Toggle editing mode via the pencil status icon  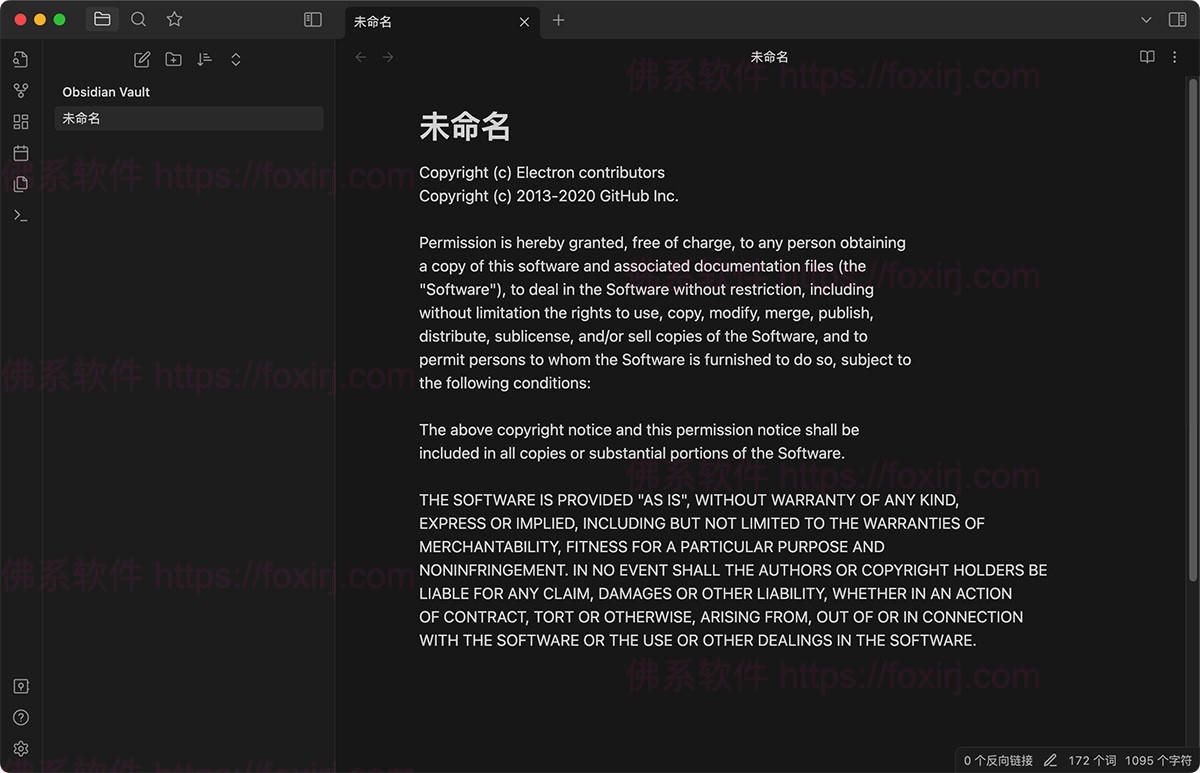1049,760
